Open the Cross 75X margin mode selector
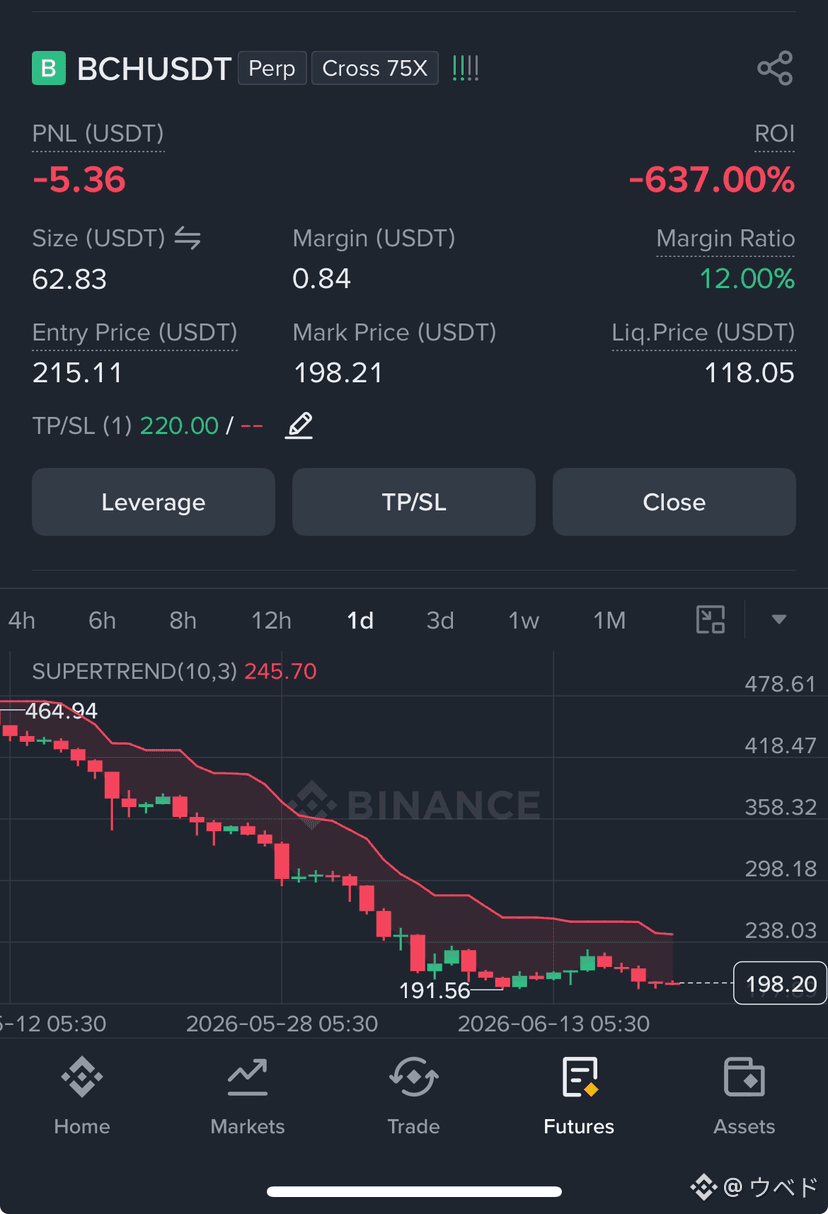828x1214 pixels. click(375, 68)
